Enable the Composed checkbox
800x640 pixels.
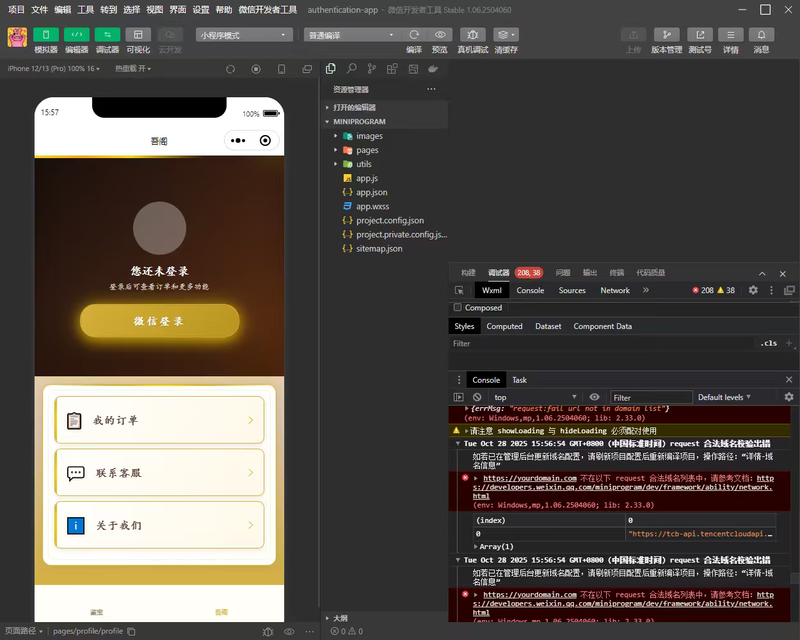[x=458, y=308]
